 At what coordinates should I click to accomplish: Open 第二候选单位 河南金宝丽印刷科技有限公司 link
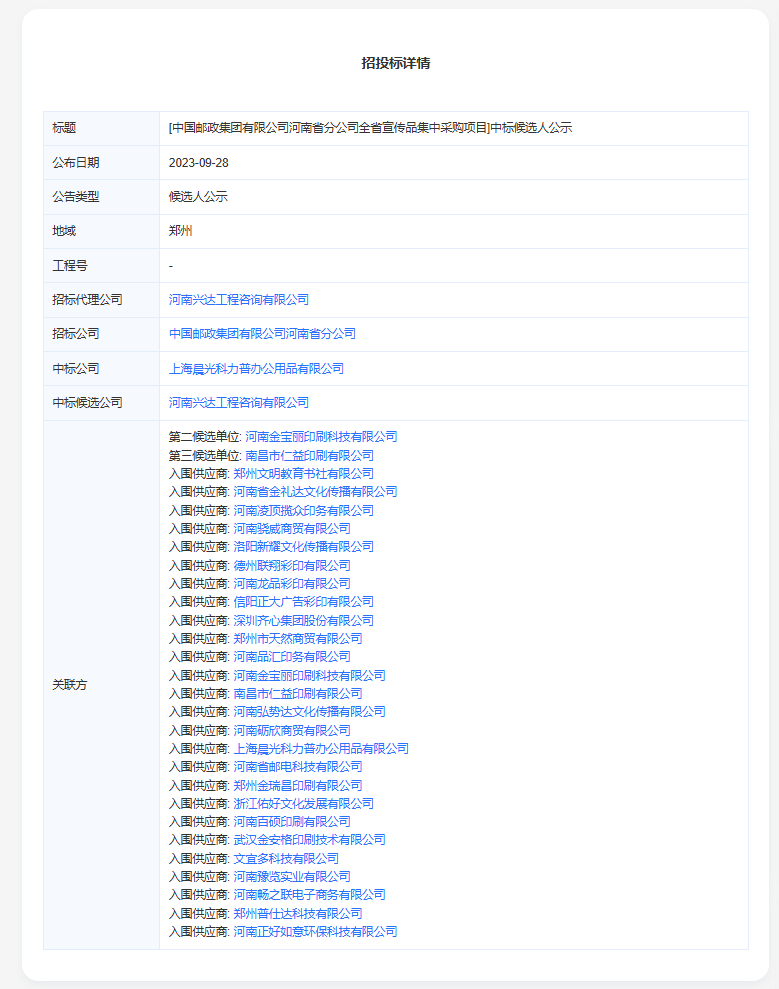click(321, 436)
